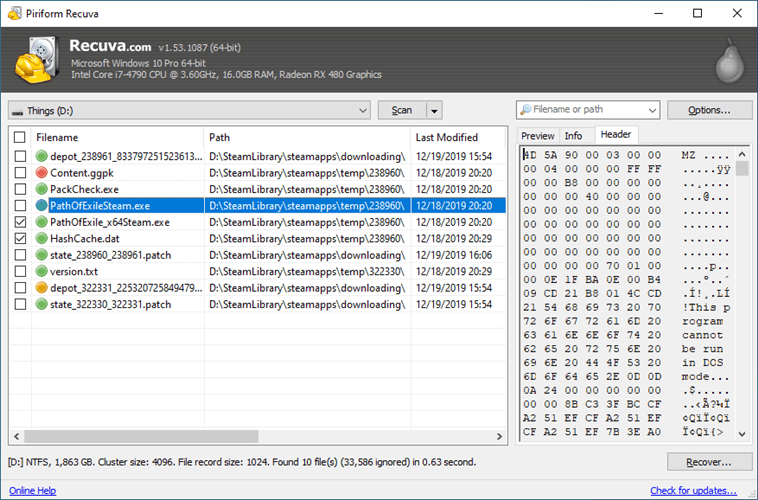Select the PathOfExile_x64Steam.exe file name

coord(110,222)
